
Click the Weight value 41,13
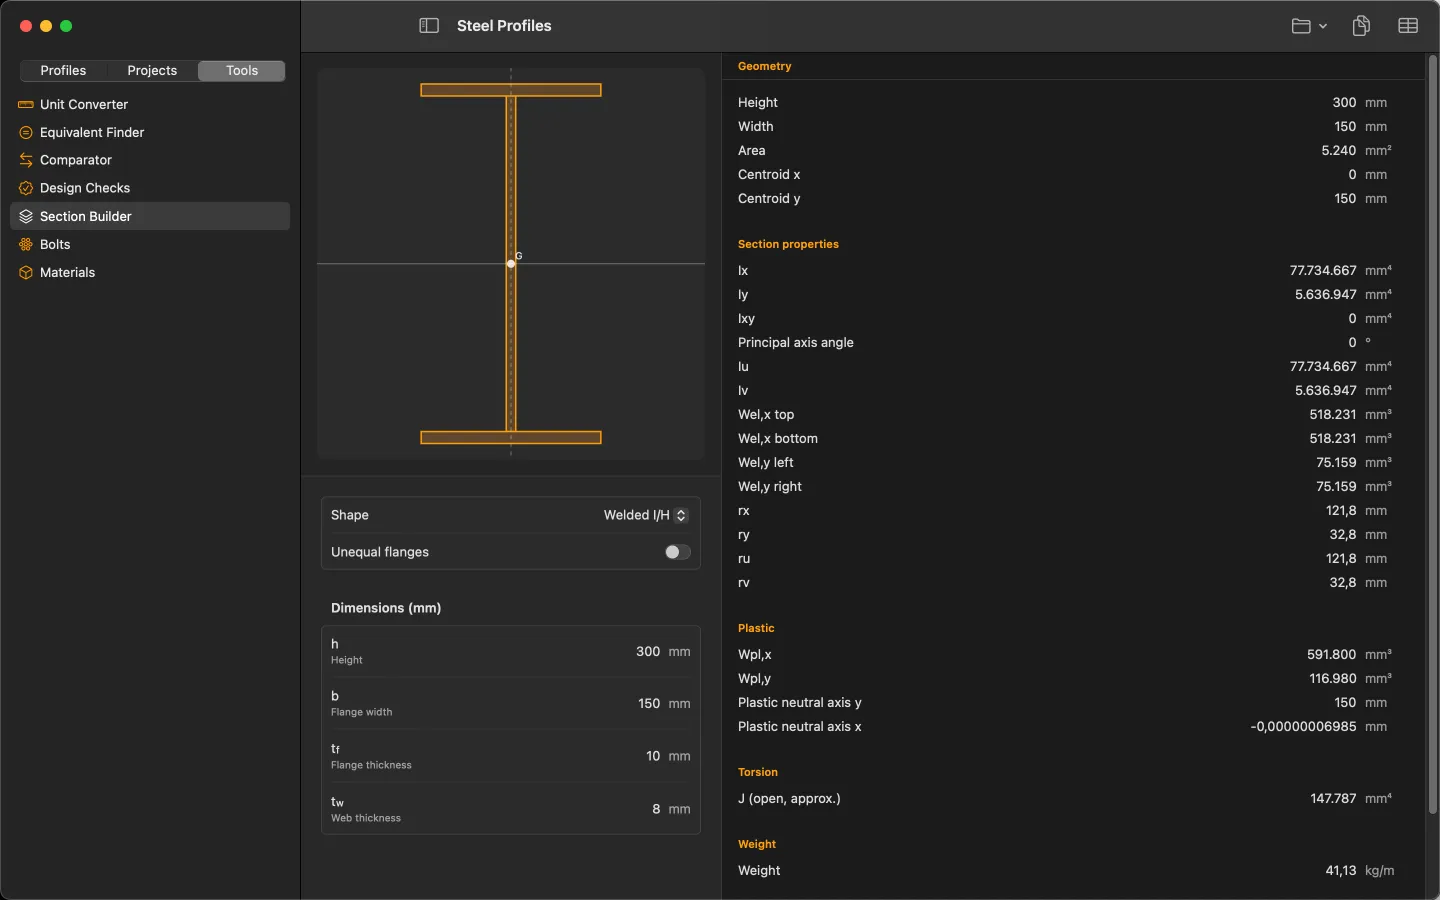(1341, 871)
